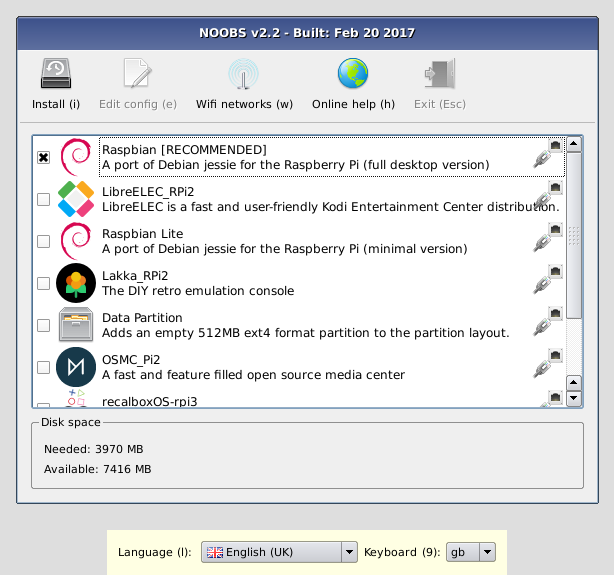Select the 'Data Partition' title text
Viewport: 614px width, 575px height.
[x=142, y=318]
